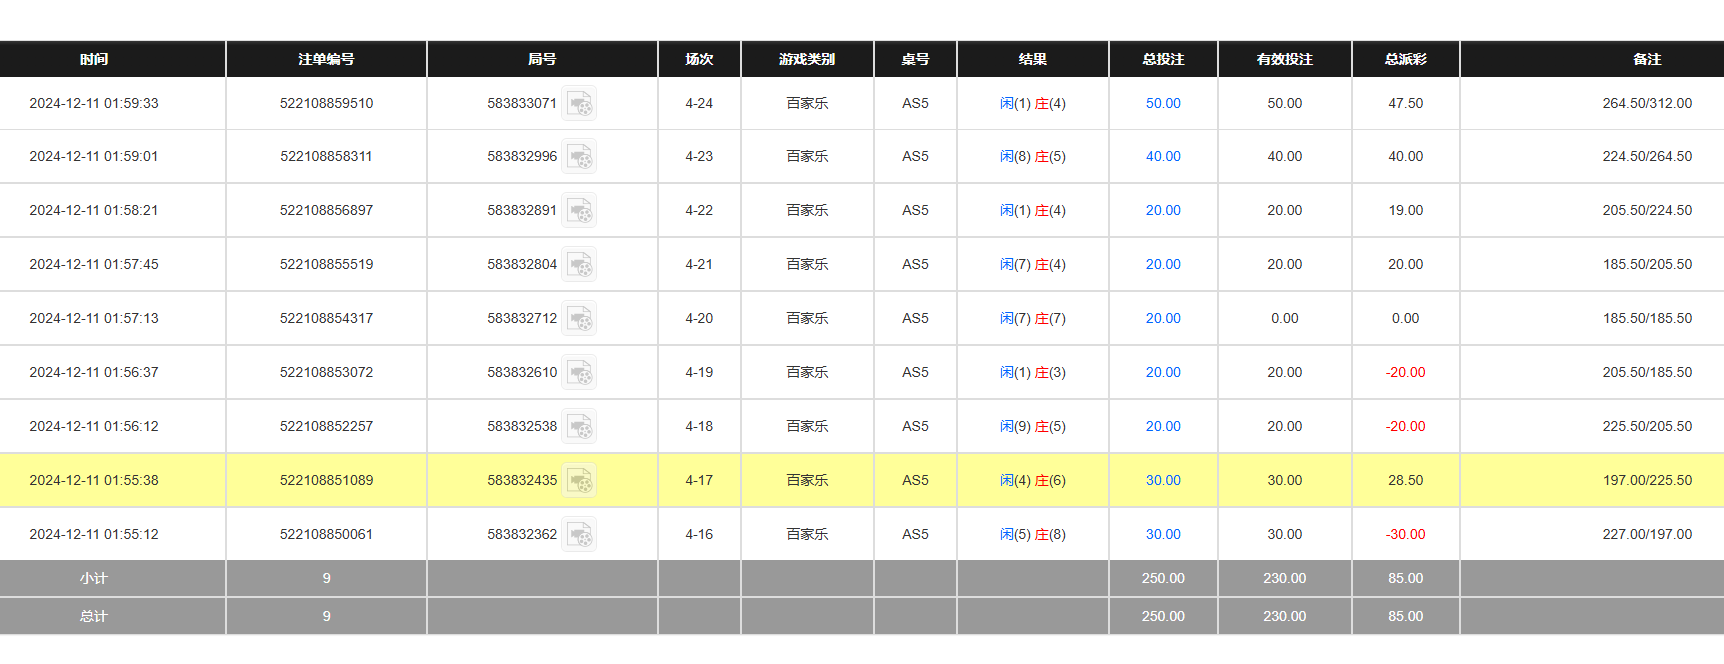Click replay icon beside round 583832610

pyautogui.click(x=579, y=373)
